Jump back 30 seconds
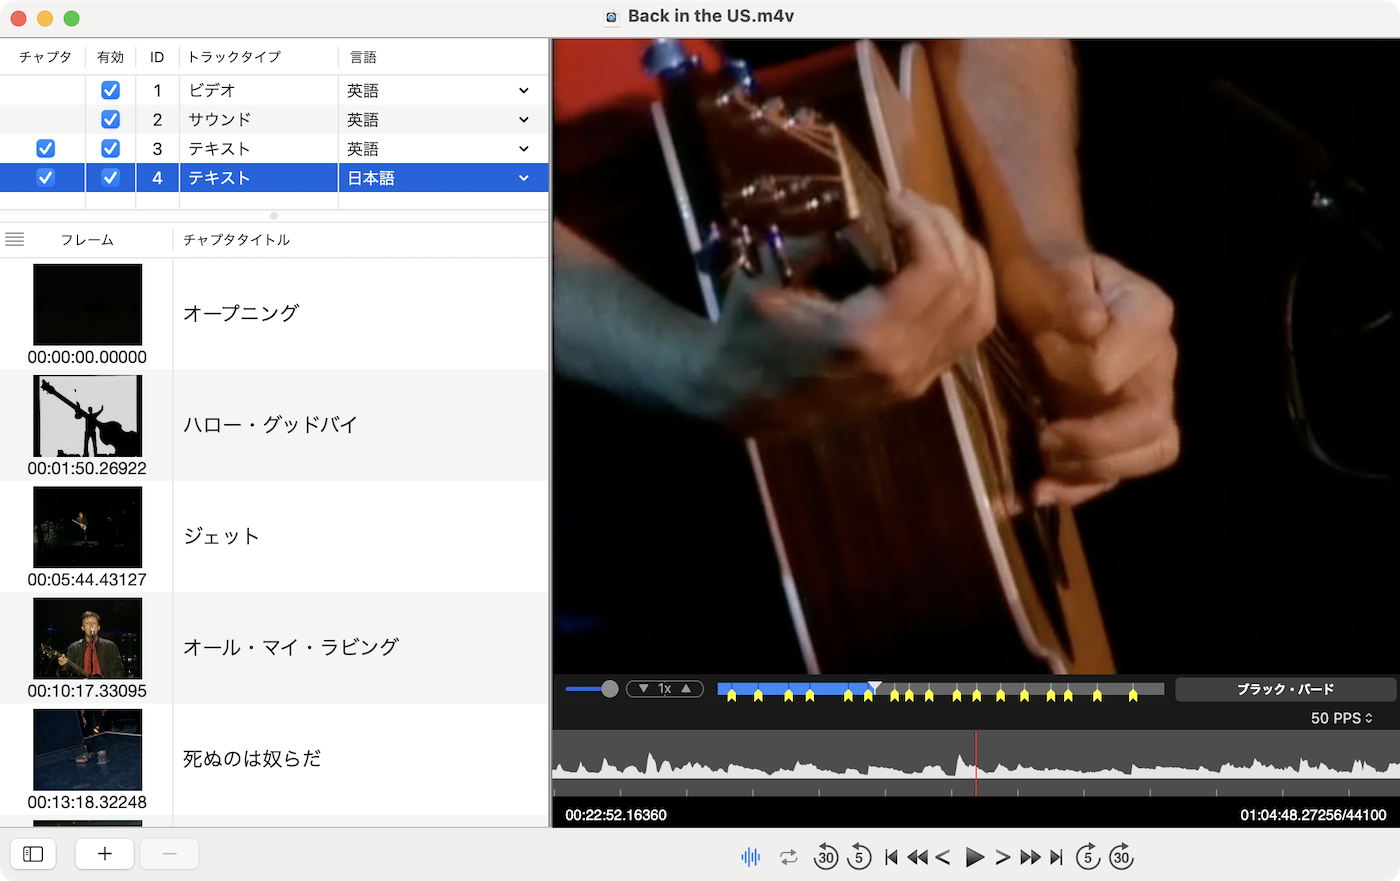This screenshot has width=1400, height=881. click(825, 856)
